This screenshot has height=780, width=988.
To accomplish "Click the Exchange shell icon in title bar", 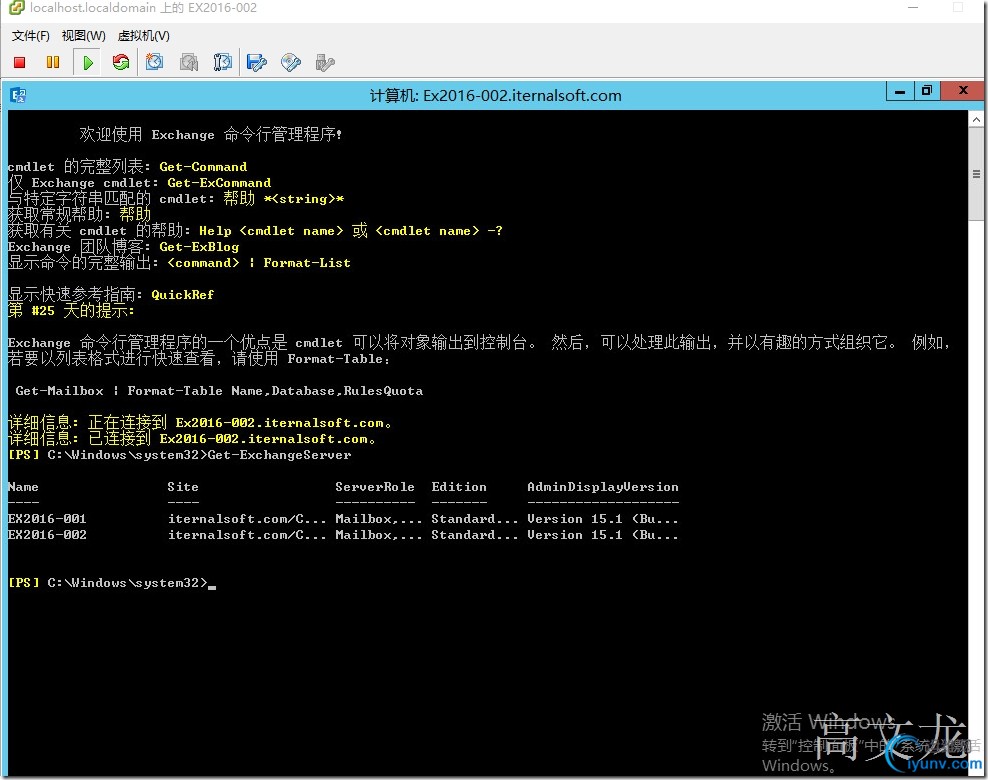I will coord(18,96).
